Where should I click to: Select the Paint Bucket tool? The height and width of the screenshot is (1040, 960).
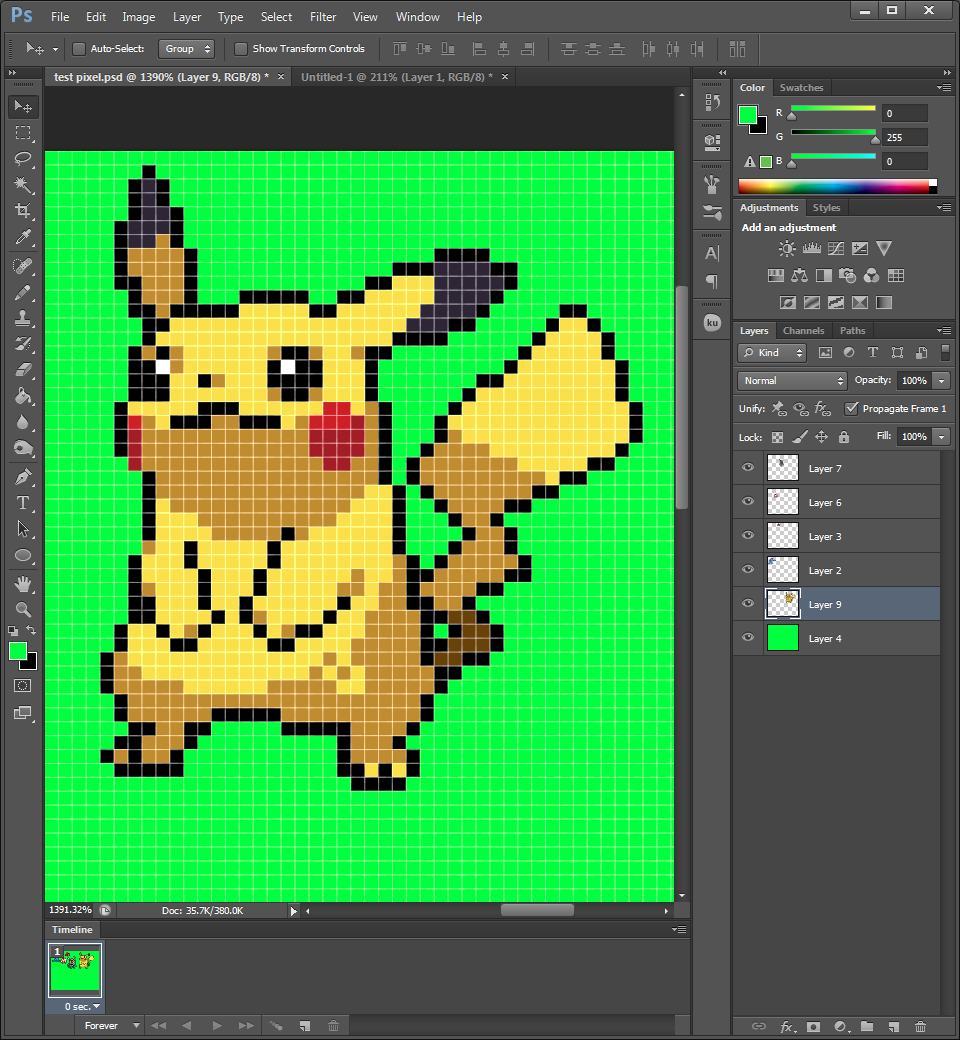23,396
